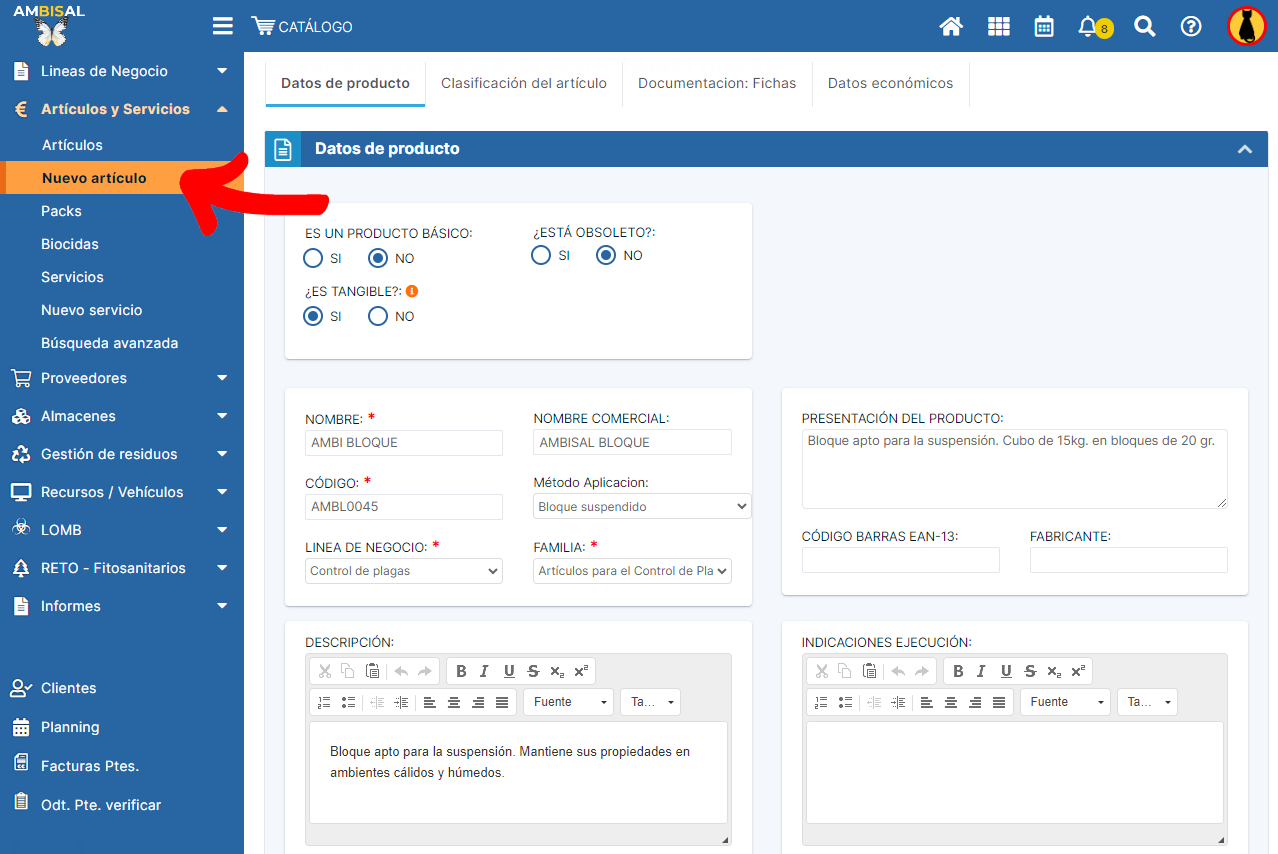Open the Linea de Negocio dropdown
1278x854 pixels.
click(x=404, y=571)
